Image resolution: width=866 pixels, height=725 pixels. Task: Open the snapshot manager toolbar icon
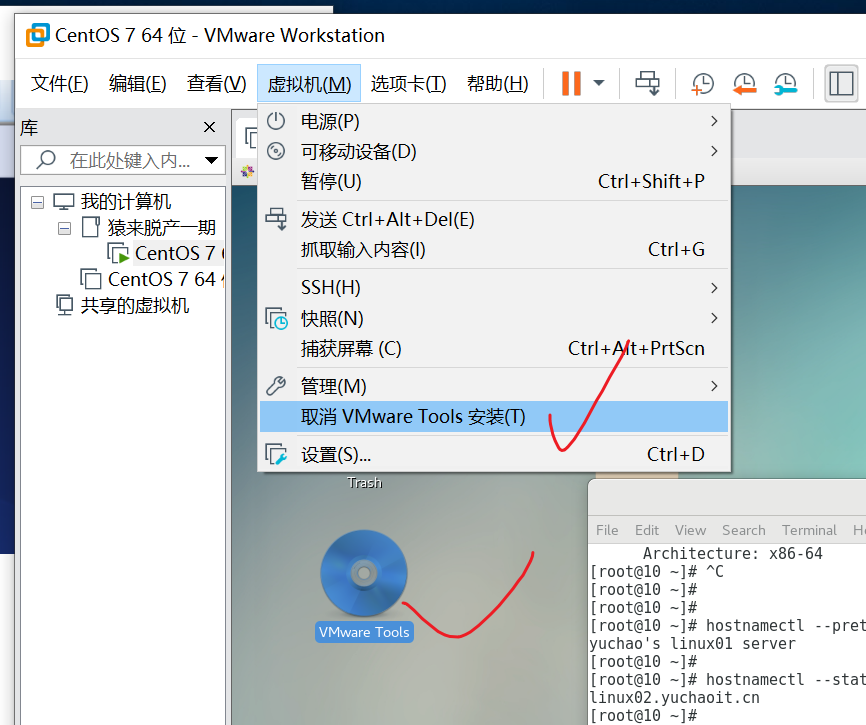click(x=786, y=84)
